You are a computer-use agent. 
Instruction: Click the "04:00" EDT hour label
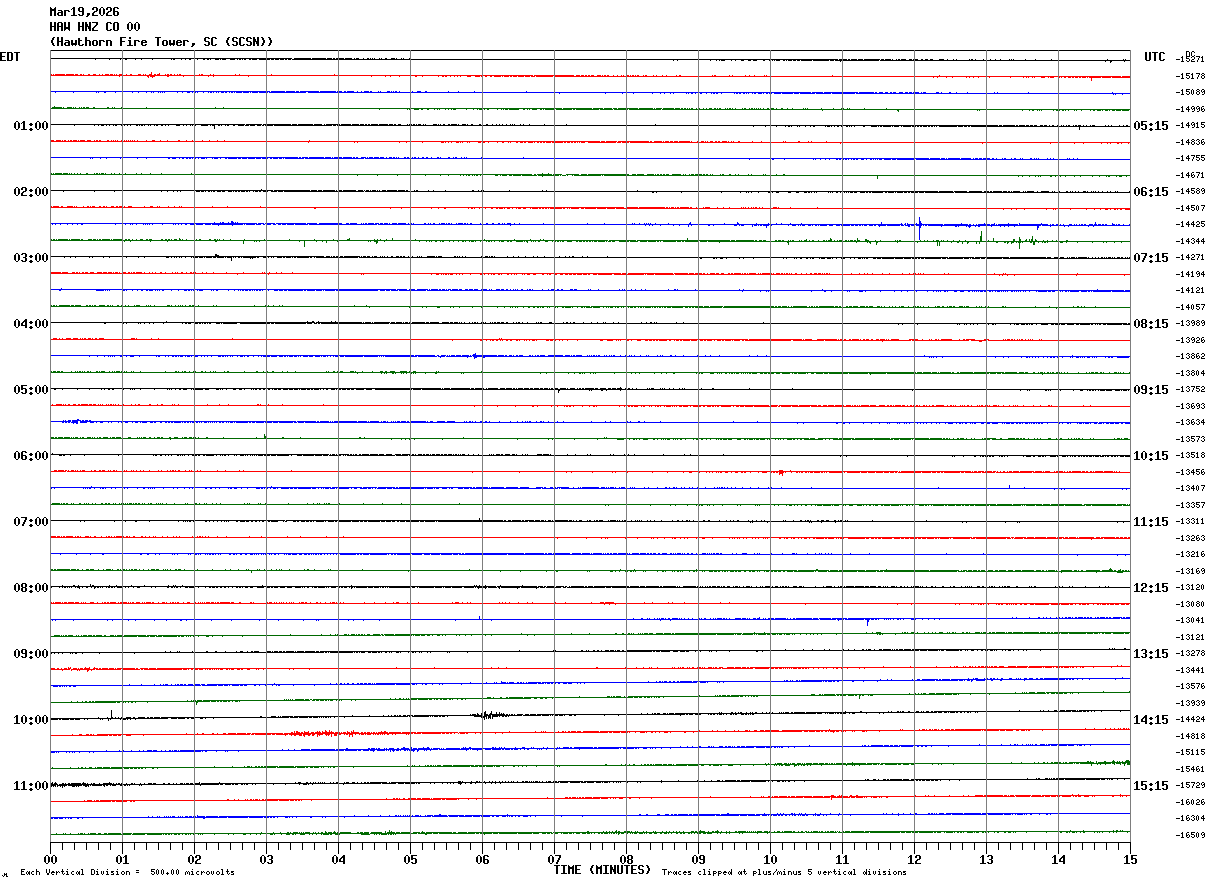coord(31,324)
